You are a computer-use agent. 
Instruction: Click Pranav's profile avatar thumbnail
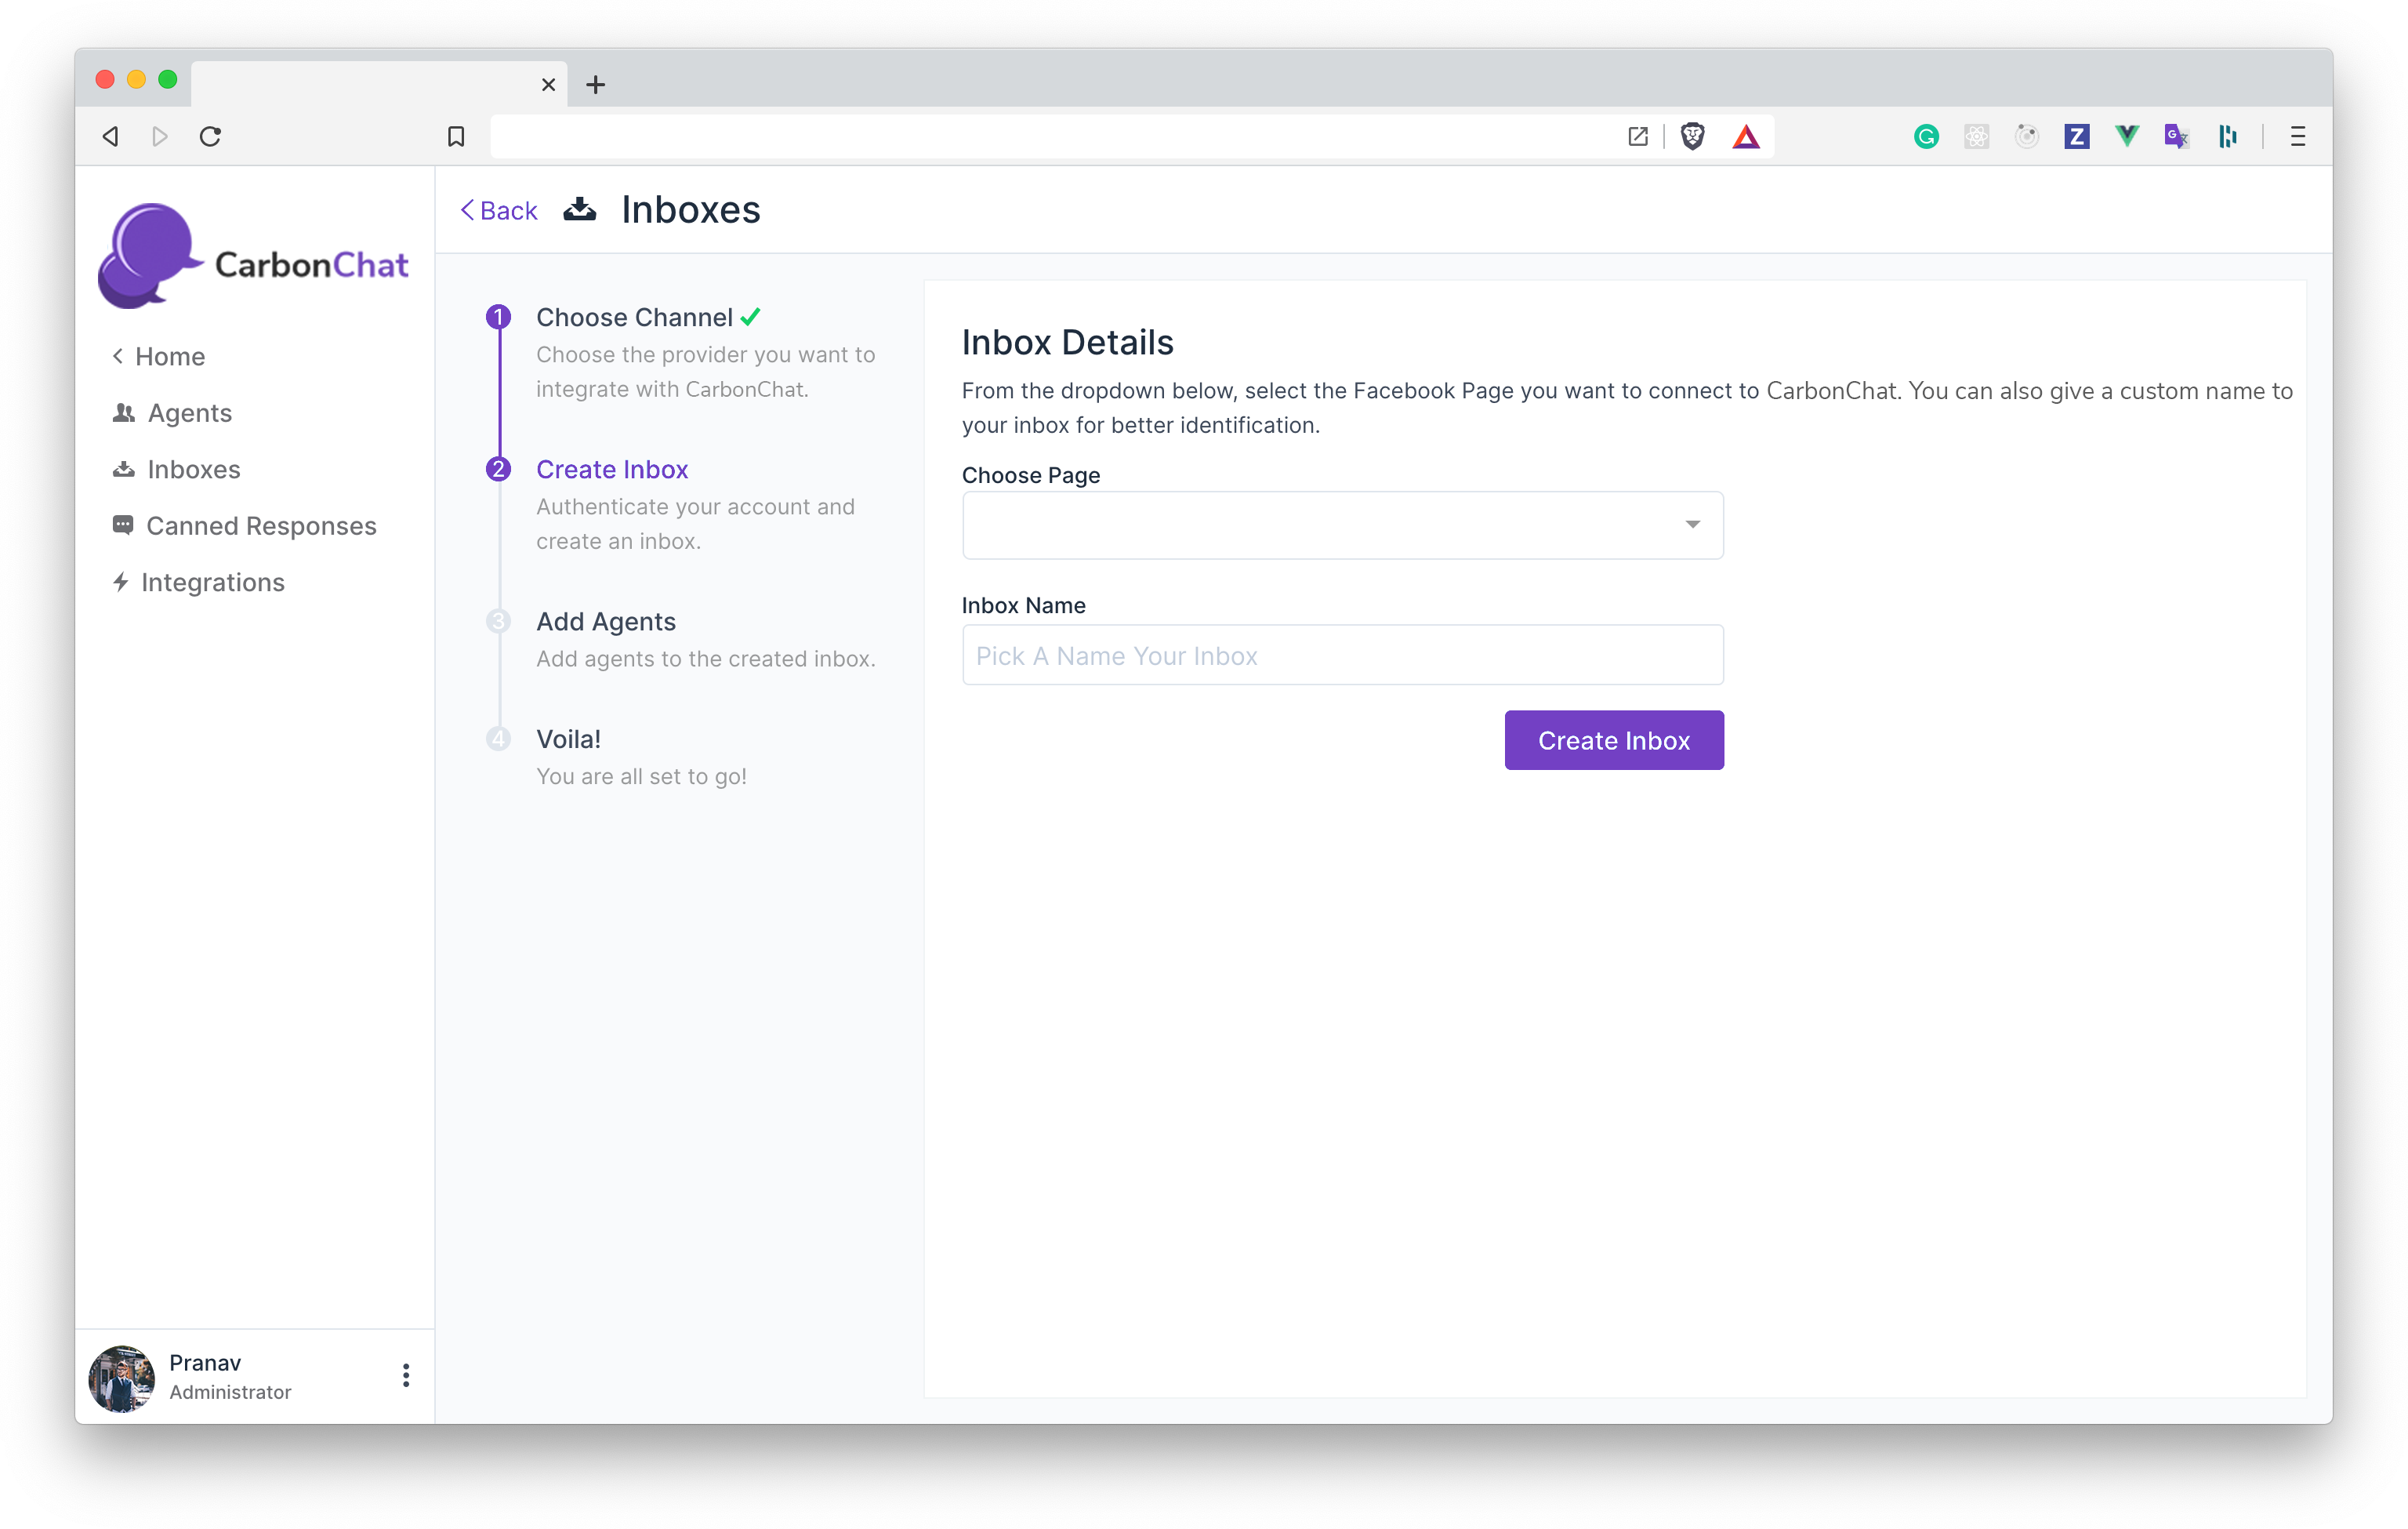pyautogui.click(x=122, y=1378)
